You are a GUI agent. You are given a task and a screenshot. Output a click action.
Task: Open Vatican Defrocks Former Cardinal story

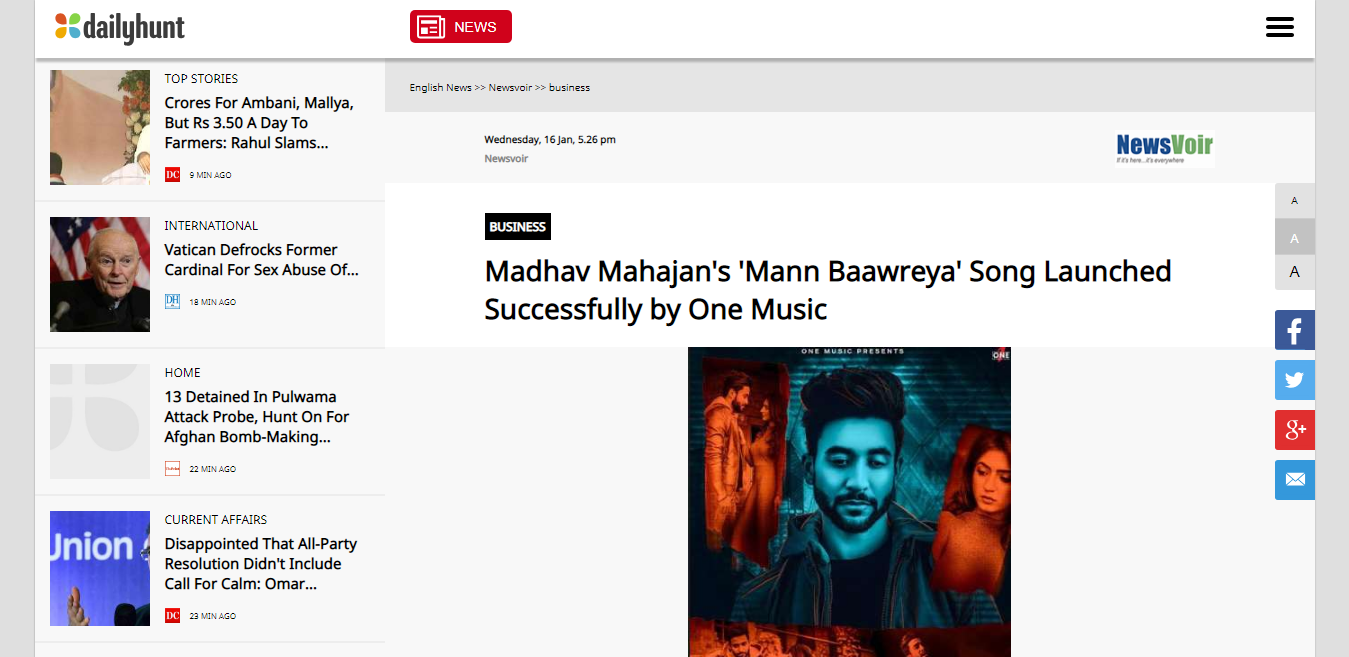click(261, 260)
